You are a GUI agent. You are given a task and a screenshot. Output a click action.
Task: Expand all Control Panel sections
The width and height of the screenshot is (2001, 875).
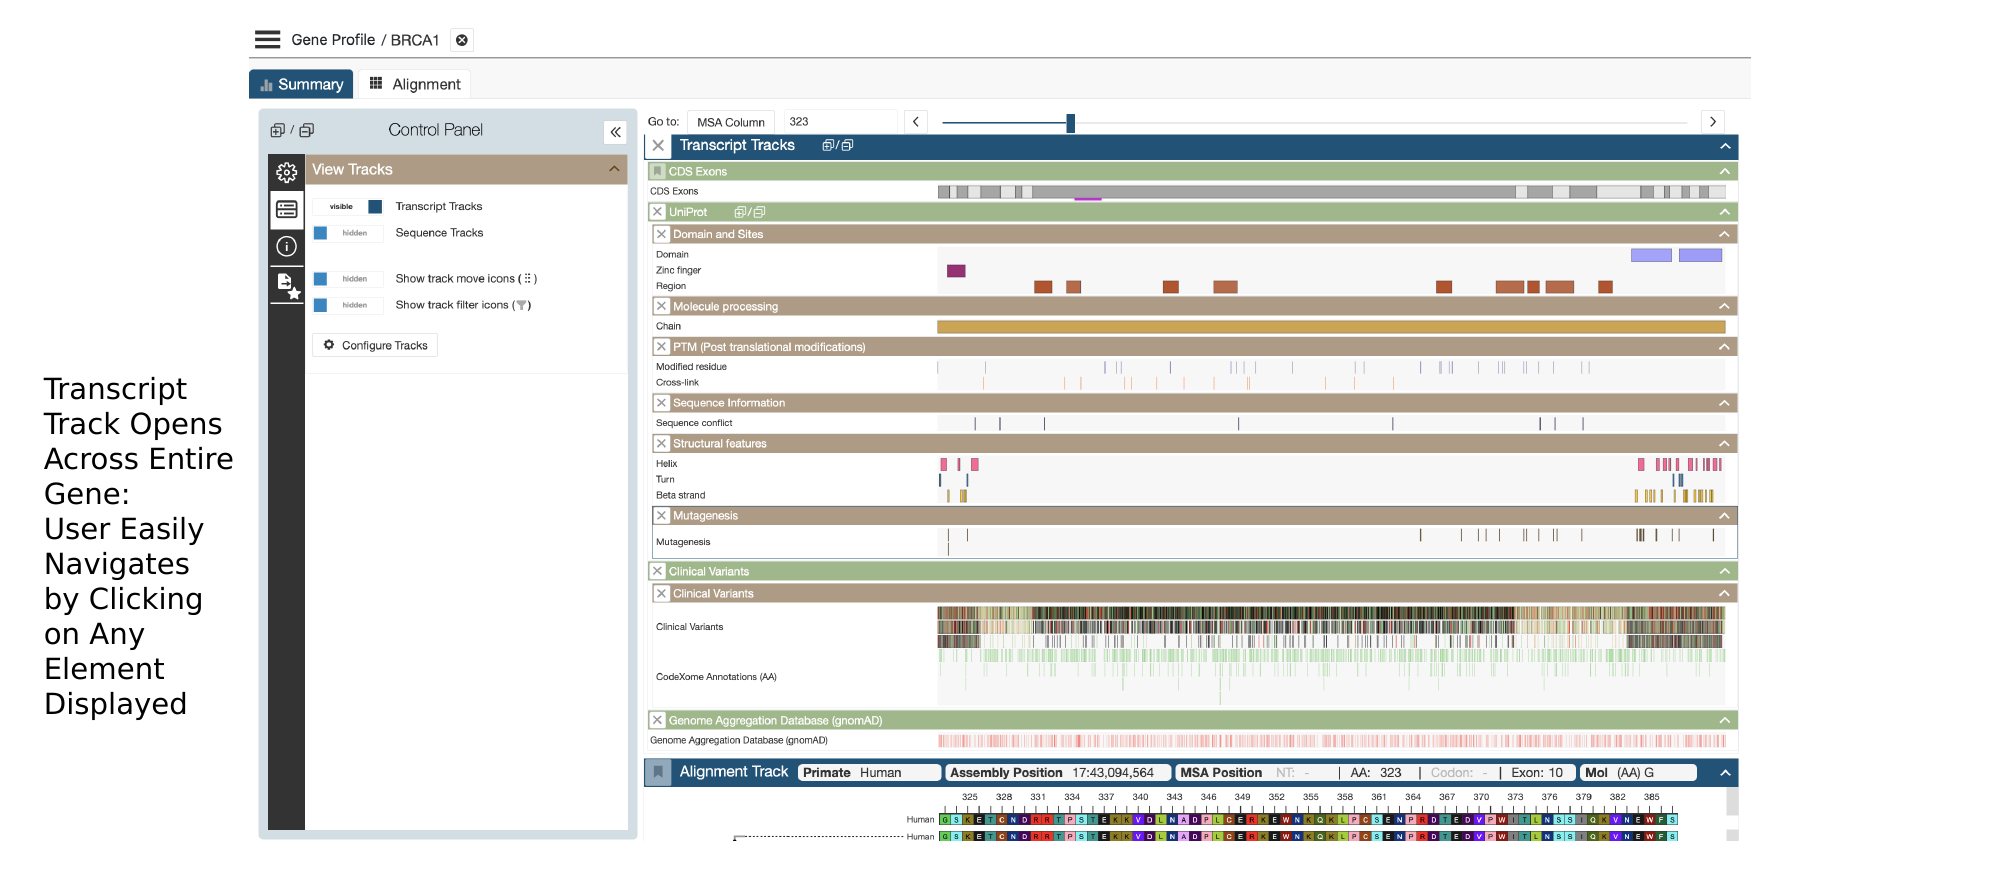click(x=277, y=130)
